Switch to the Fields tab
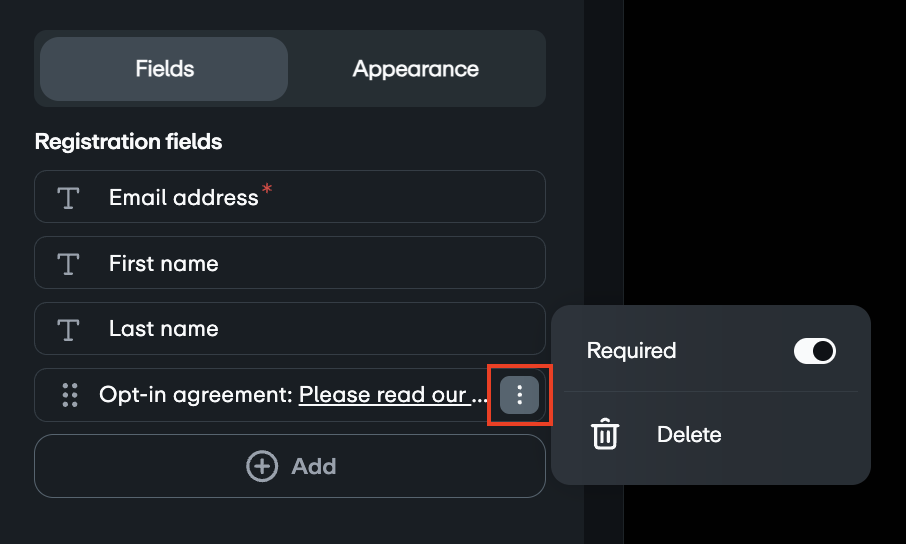Screen dimensions: 906x544 click(164, 69)
